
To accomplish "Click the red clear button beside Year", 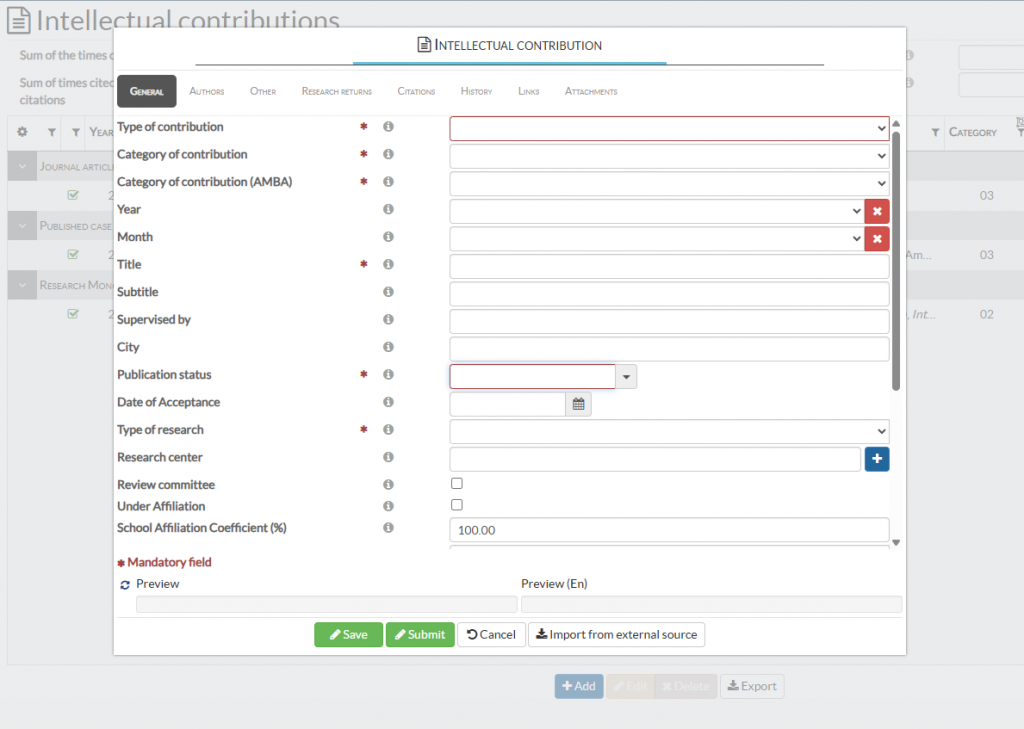I will click(877, 211).
